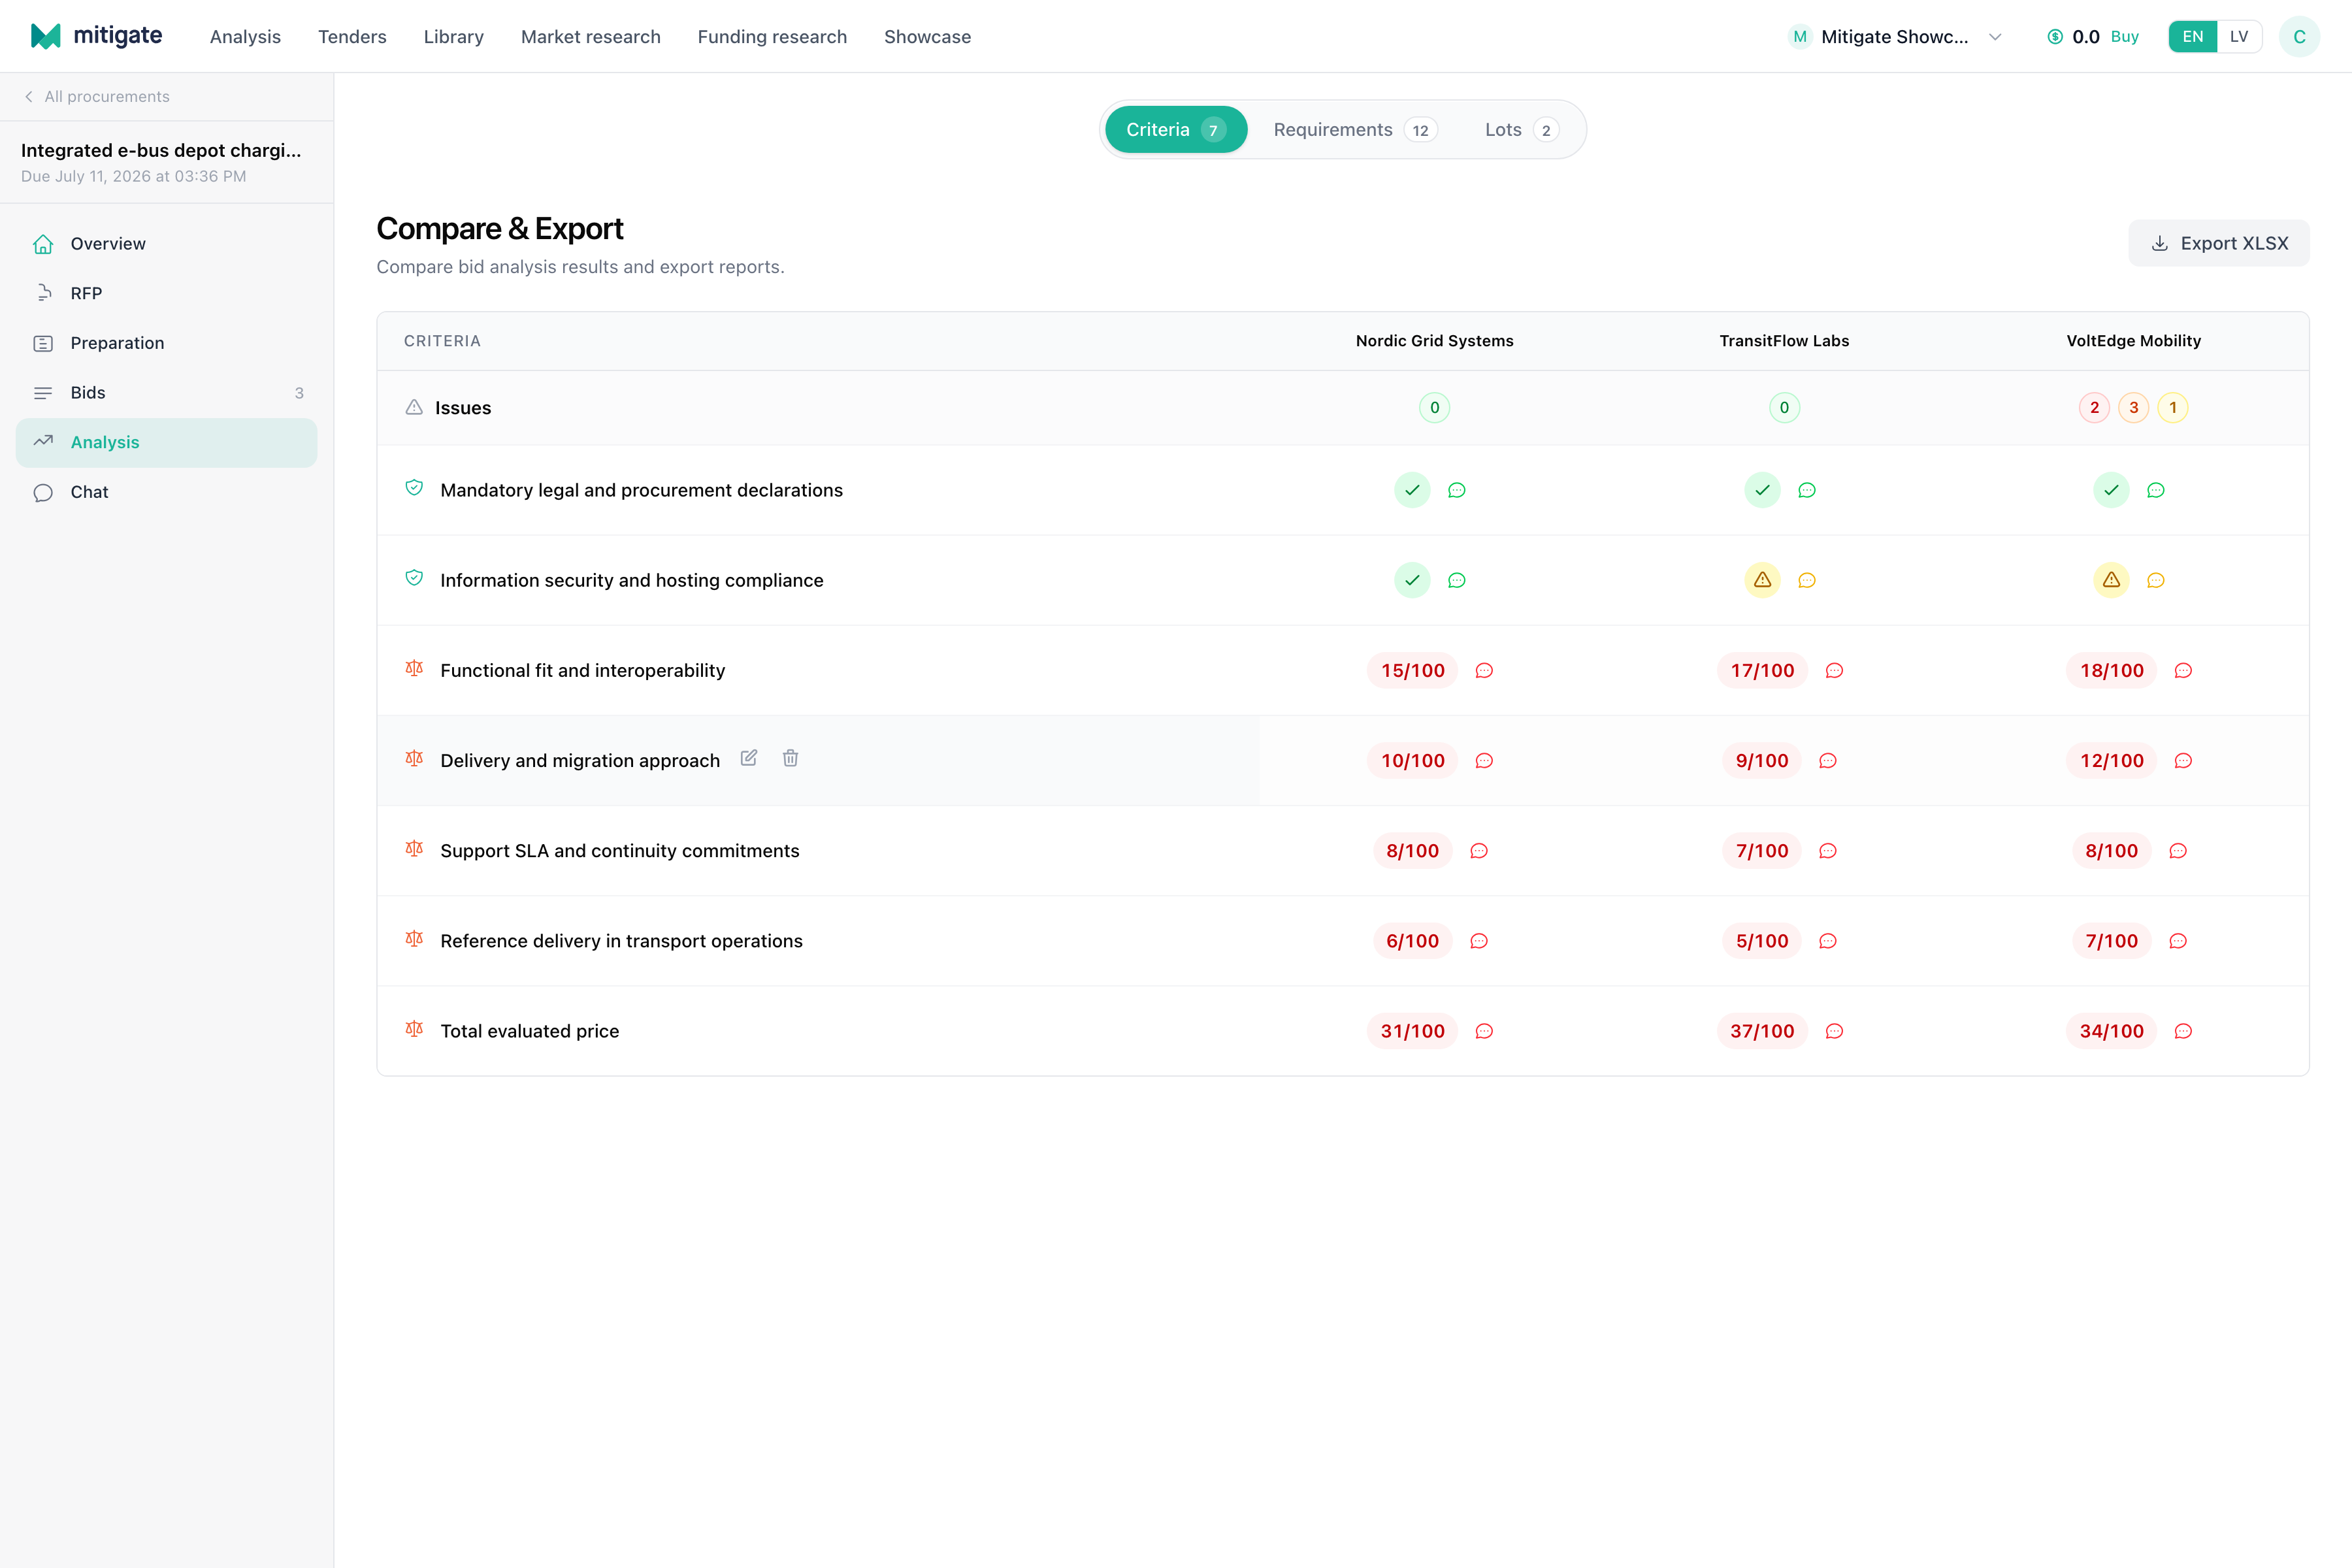Click TransitFlow warning icon for Information security
The width and height of the screenshot is (2352, 1568).
(1762, 580)
